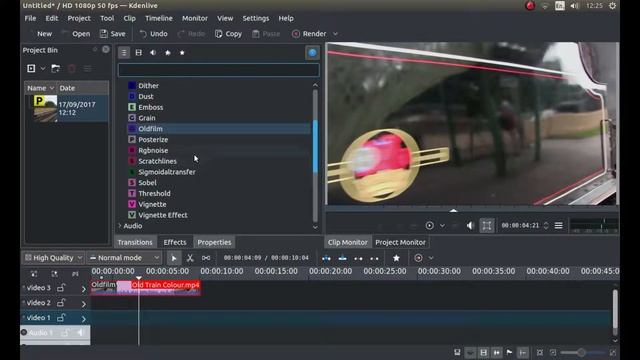Show custom effects icon

168,53
